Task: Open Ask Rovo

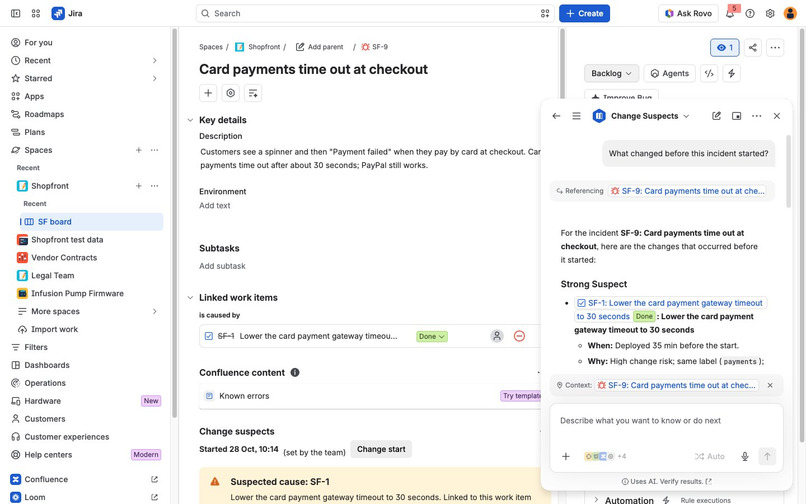Action: click(x=688, y=13)
